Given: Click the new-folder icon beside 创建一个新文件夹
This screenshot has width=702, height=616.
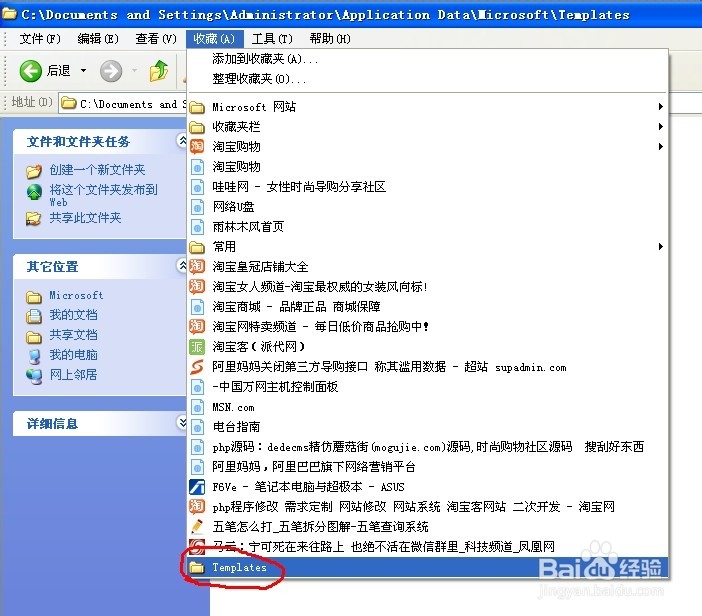Looking at the screenshot, I should pos(34,171).
